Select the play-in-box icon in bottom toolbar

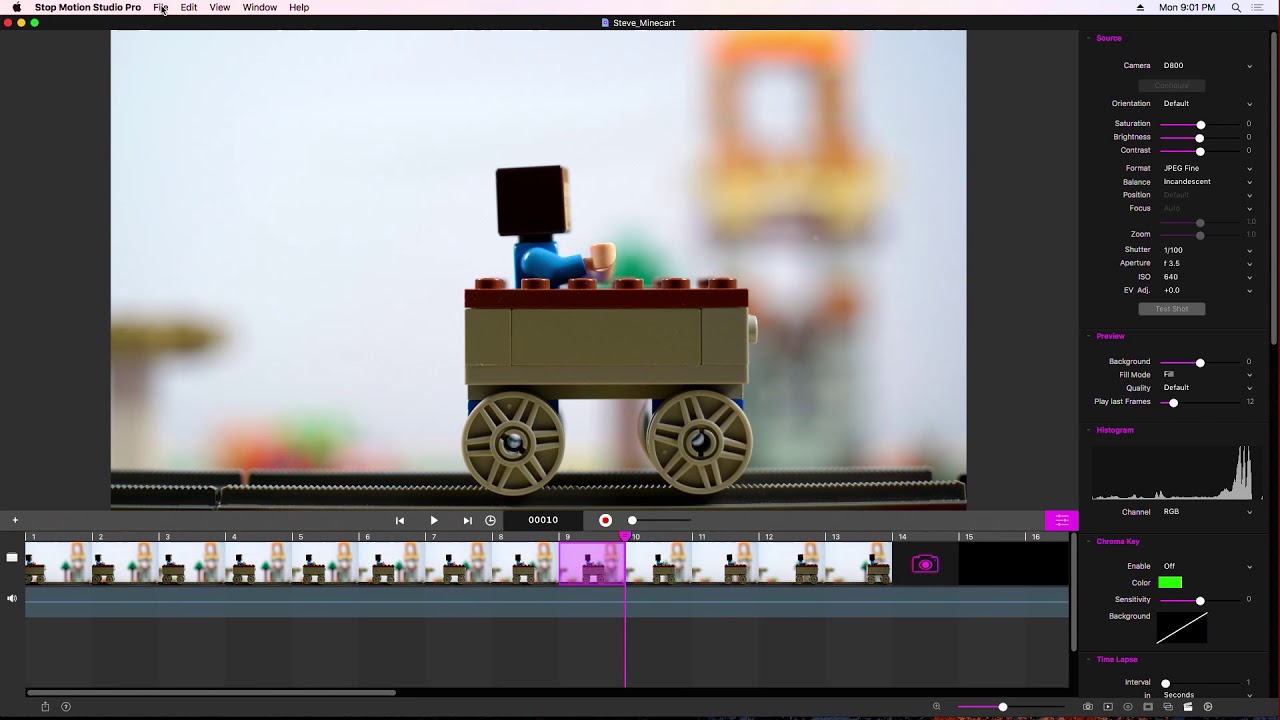(1108, 707)
